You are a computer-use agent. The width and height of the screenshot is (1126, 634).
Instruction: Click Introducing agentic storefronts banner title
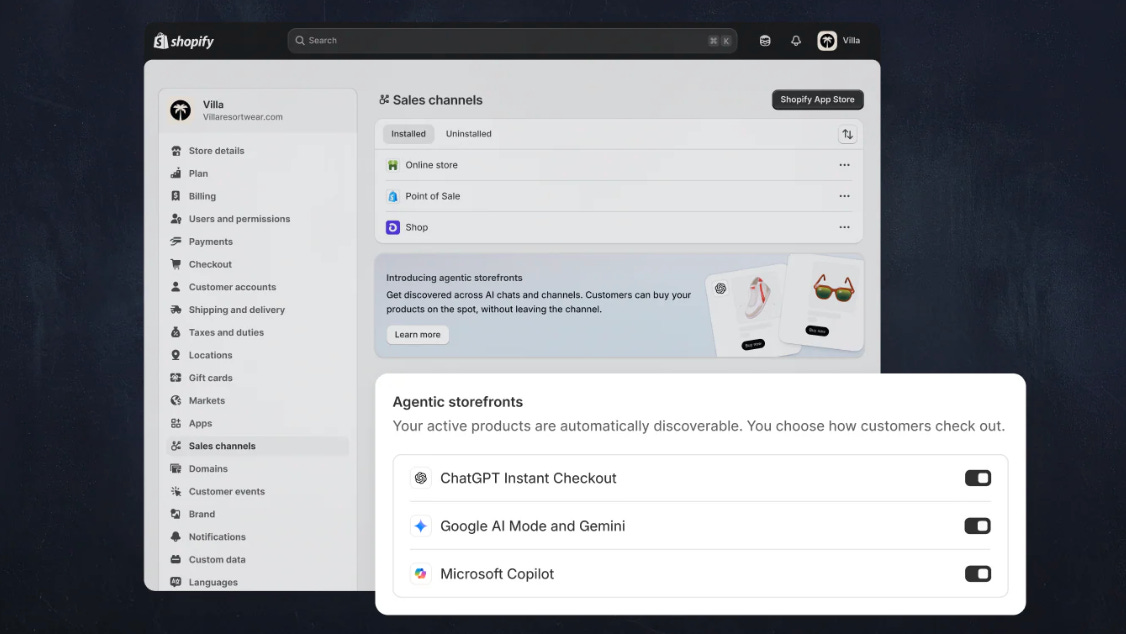454,278
